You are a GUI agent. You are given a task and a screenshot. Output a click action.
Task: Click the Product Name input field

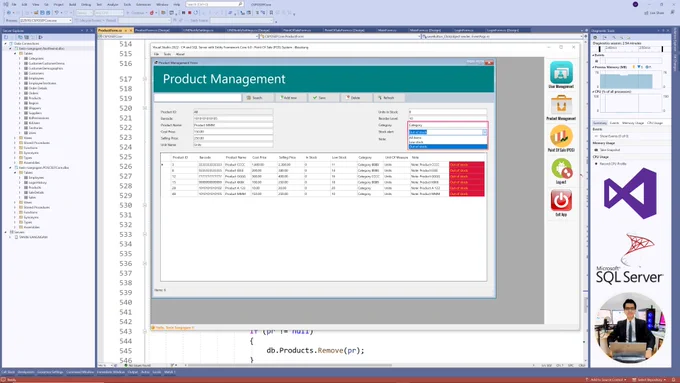[233, 125]
